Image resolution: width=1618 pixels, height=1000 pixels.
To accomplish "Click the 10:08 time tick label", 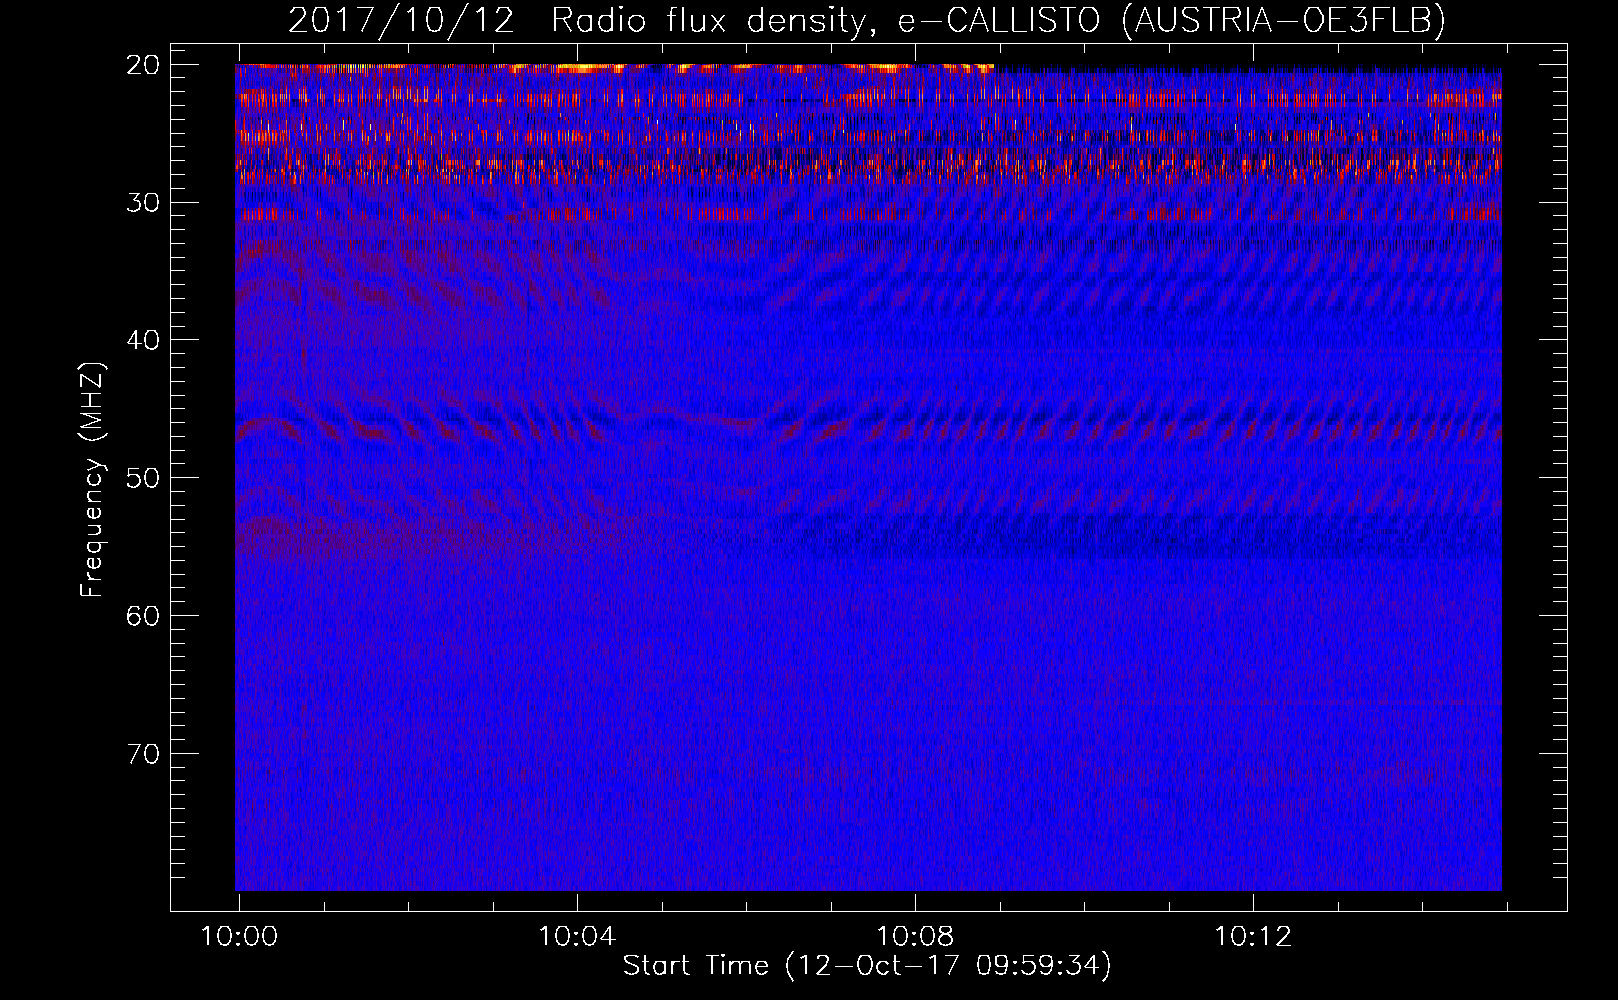I will point(915,937).
